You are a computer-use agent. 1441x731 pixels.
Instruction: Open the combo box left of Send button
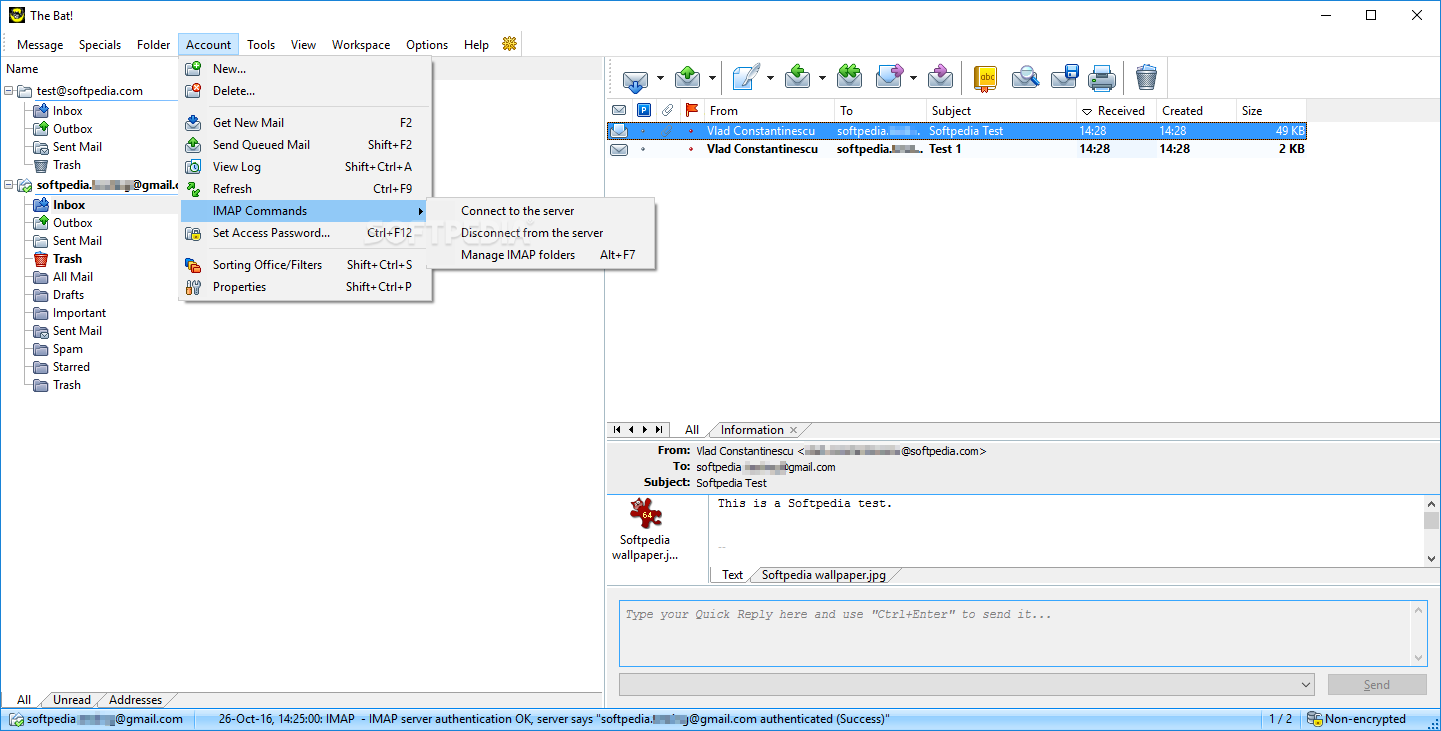tap(966, 684)
